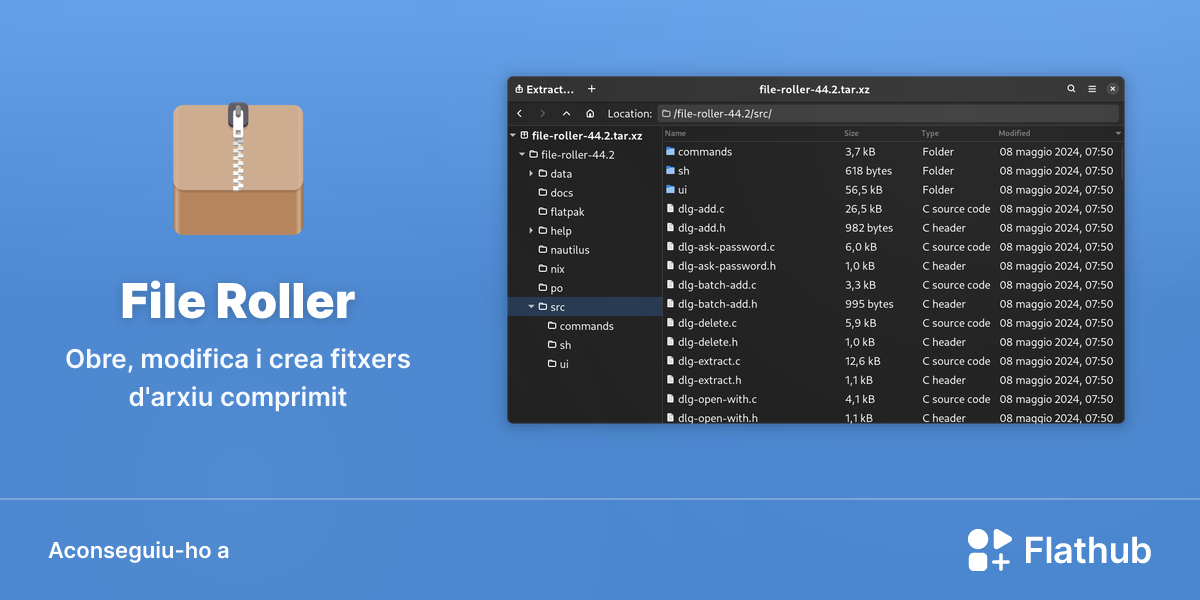Go to archive home location icon

tap(590, 114)
